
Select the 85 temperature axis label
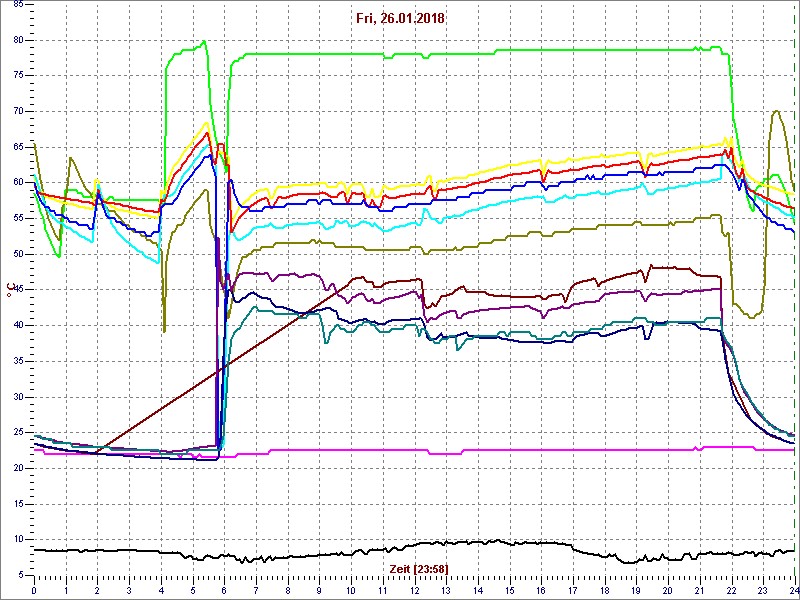[x=18, y=5]
